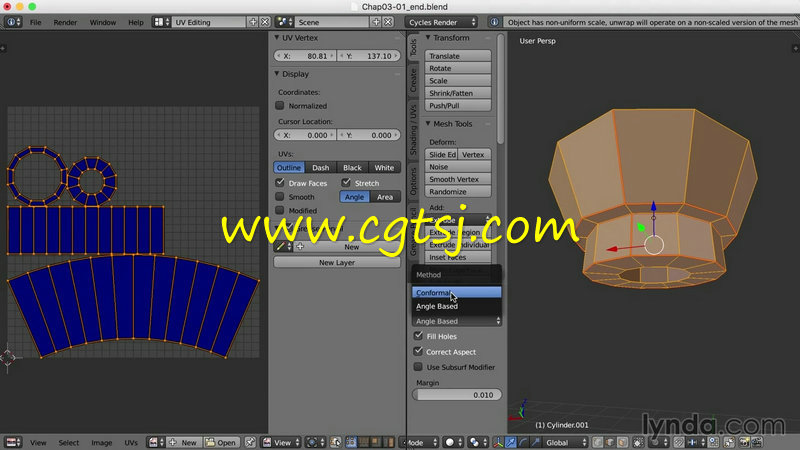800x450 pixels.
Task: Click the Shrink/Fatten button
Action: pos(458,93)
